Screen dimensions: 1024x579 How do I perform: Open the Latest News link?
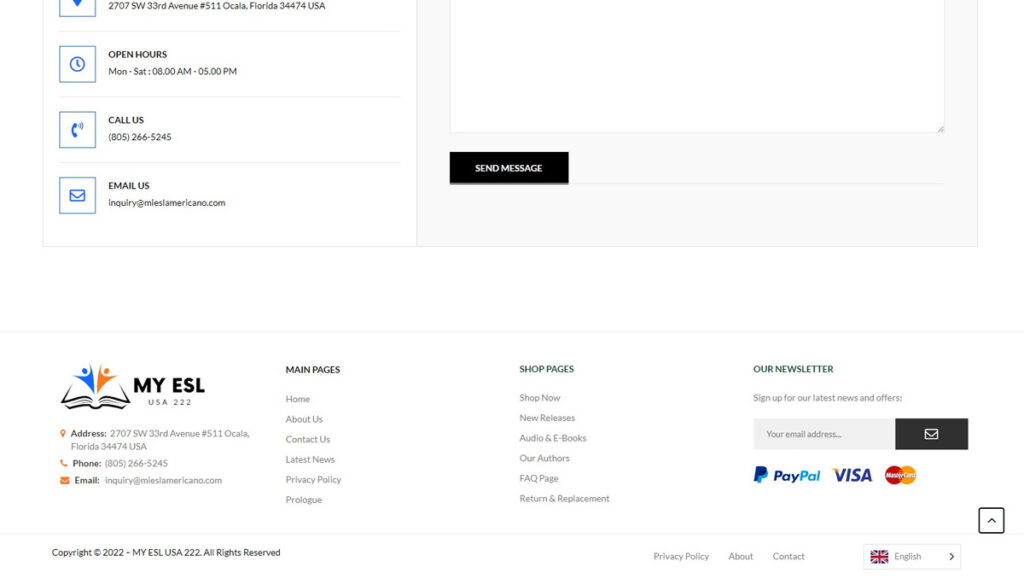click(x=310, y=460)
